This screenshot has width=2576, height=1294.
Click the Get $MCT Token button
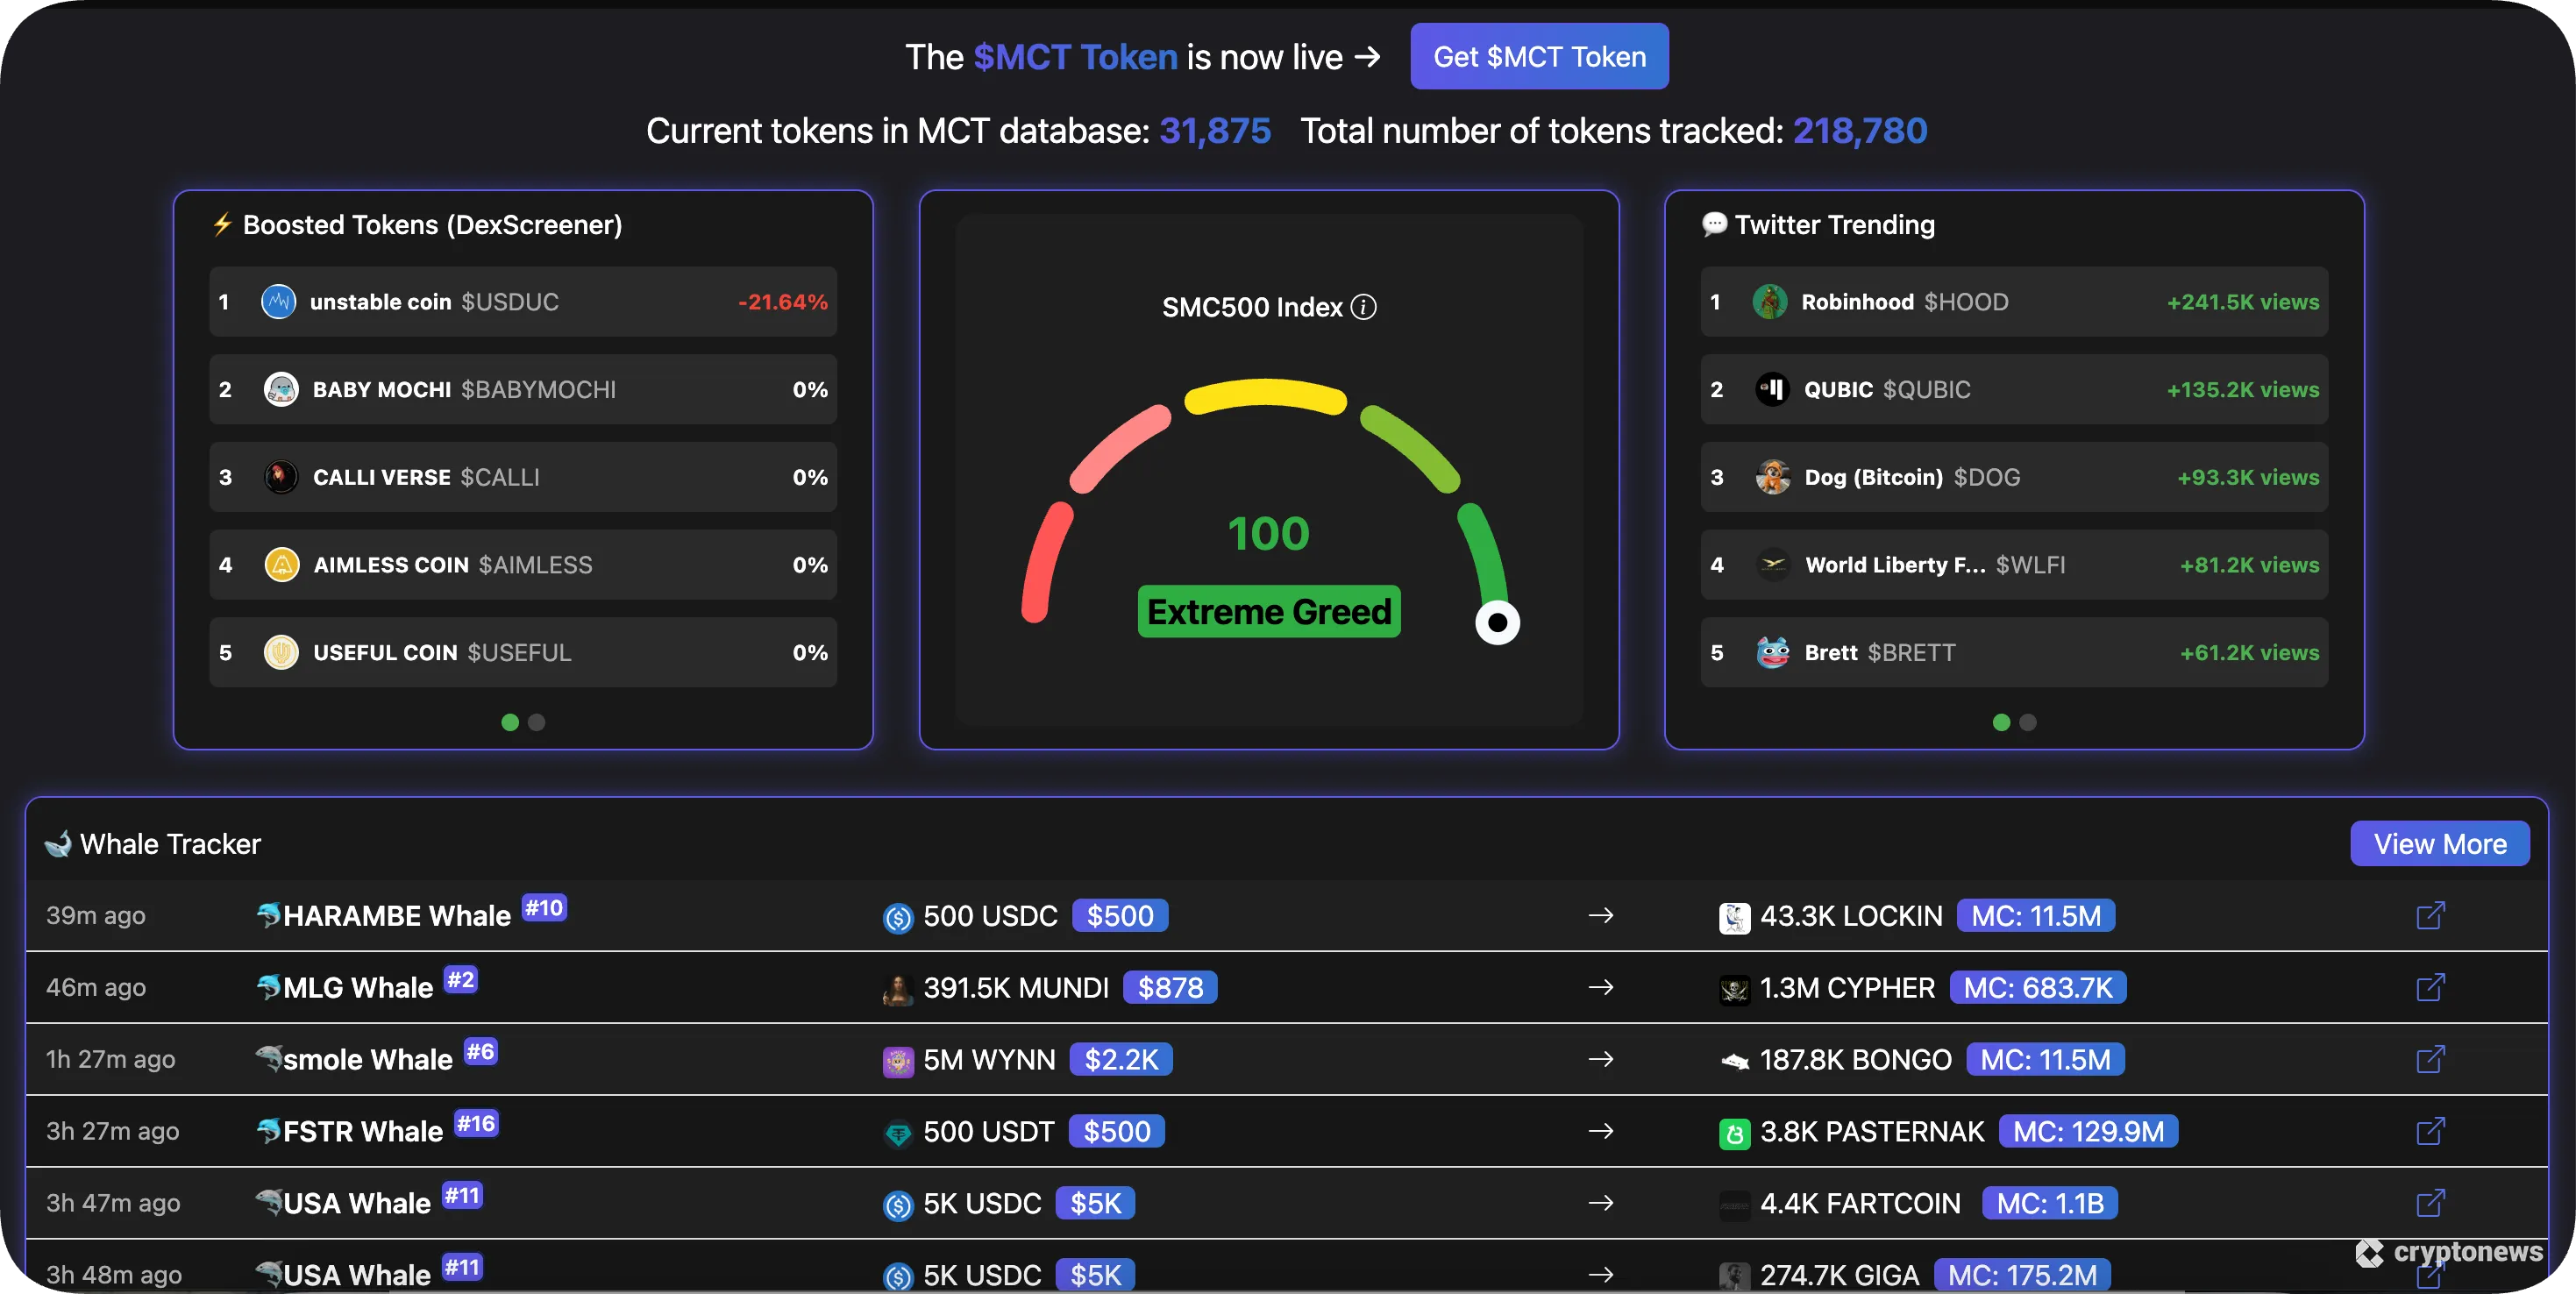pos(1537,56)
